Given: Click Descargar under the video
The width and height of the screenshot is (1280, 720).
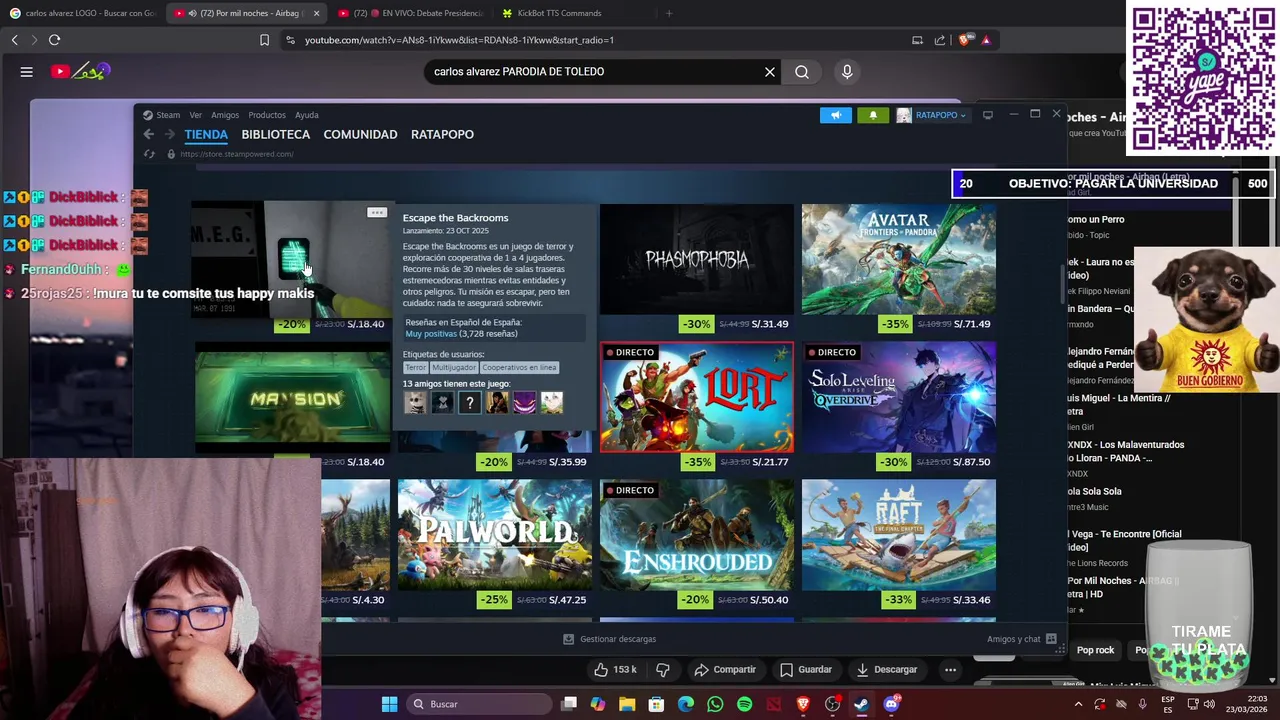Looking at the screenshot, I should (x=887, y=669).
